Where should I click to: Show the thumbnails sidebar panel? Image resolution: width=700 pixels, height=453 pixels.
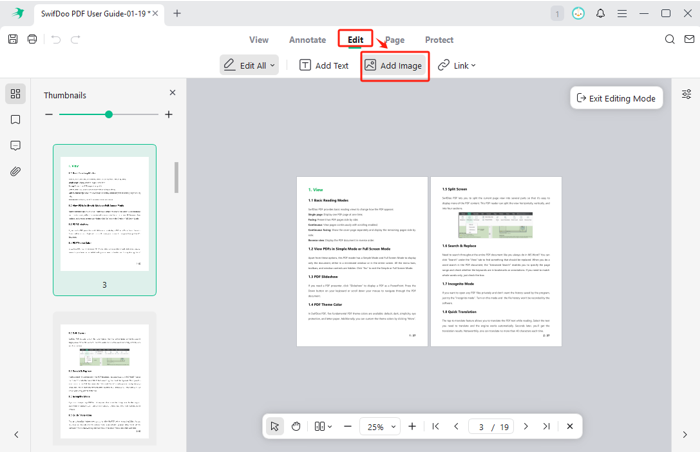pyautogui.click(x=15, y=94)
